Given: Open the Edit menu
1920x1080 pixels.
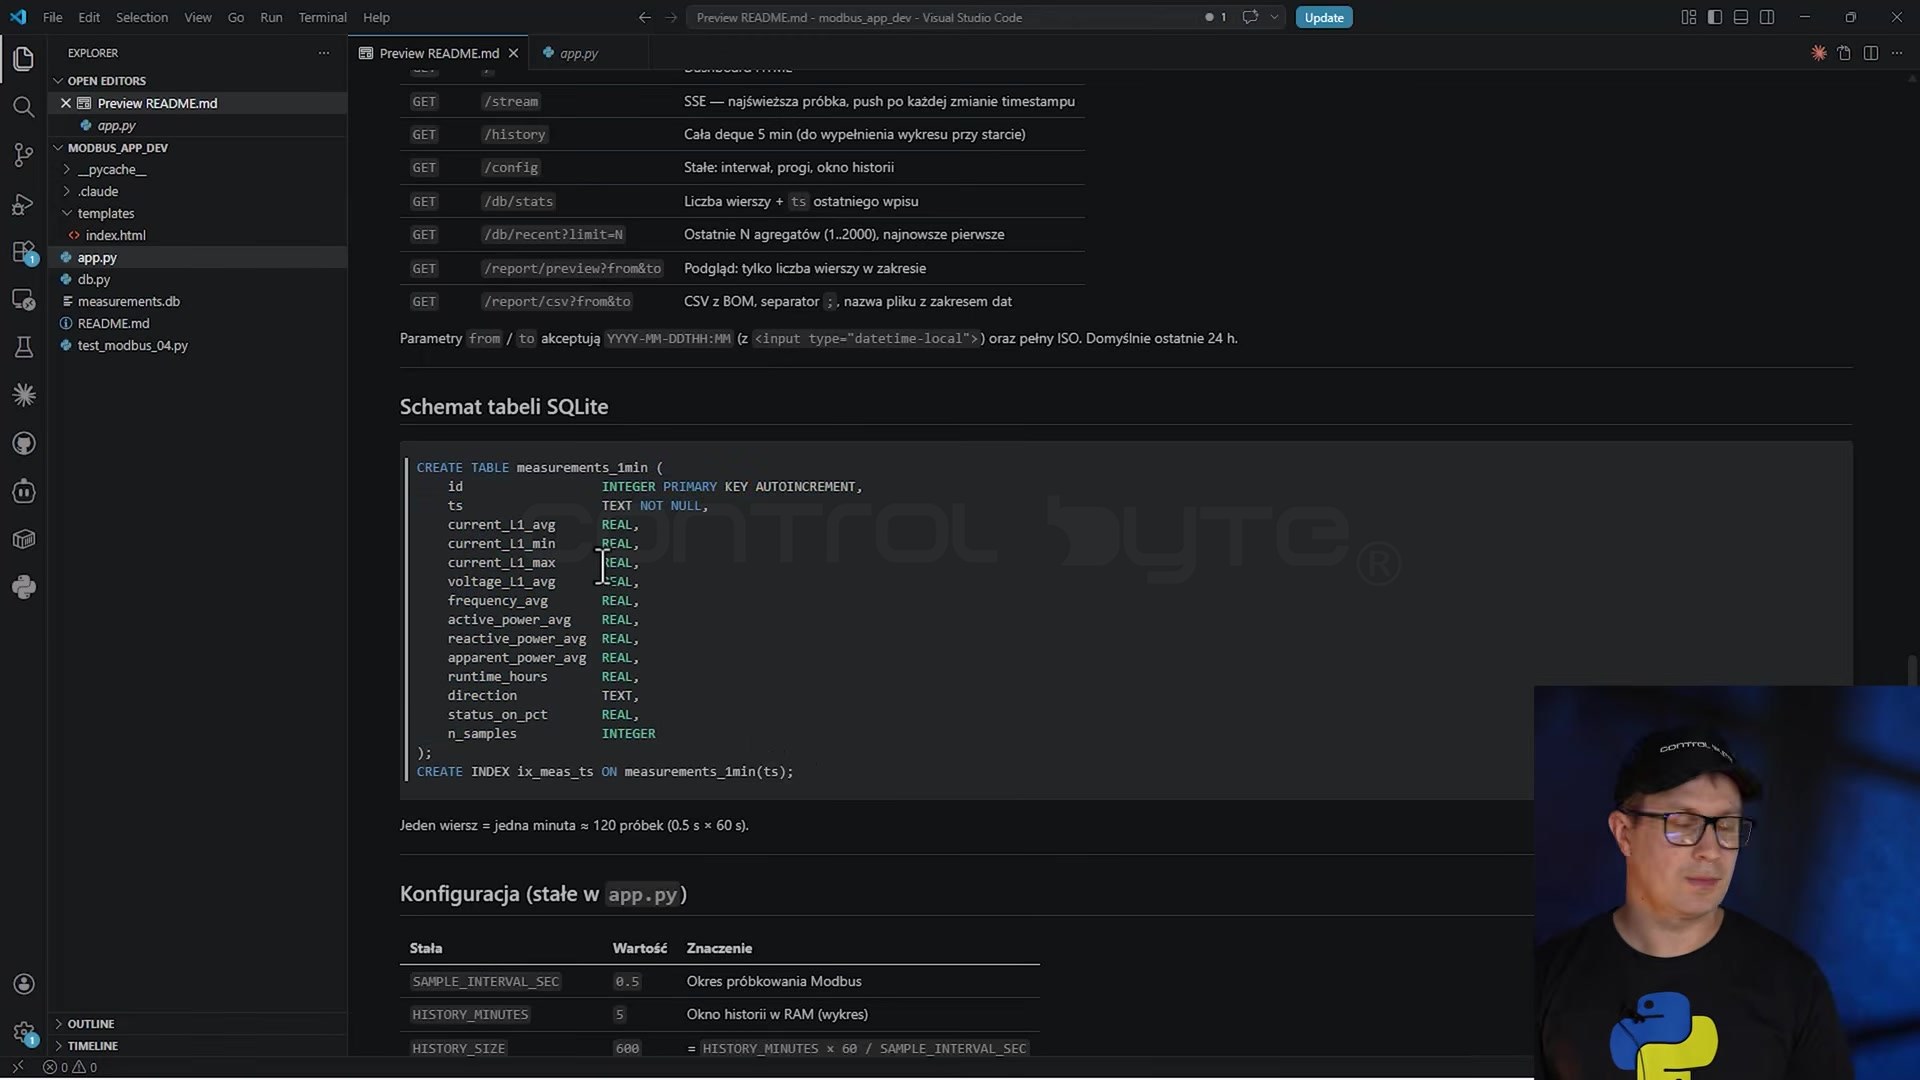Looking at the screenshot, I should pos(89,17).
